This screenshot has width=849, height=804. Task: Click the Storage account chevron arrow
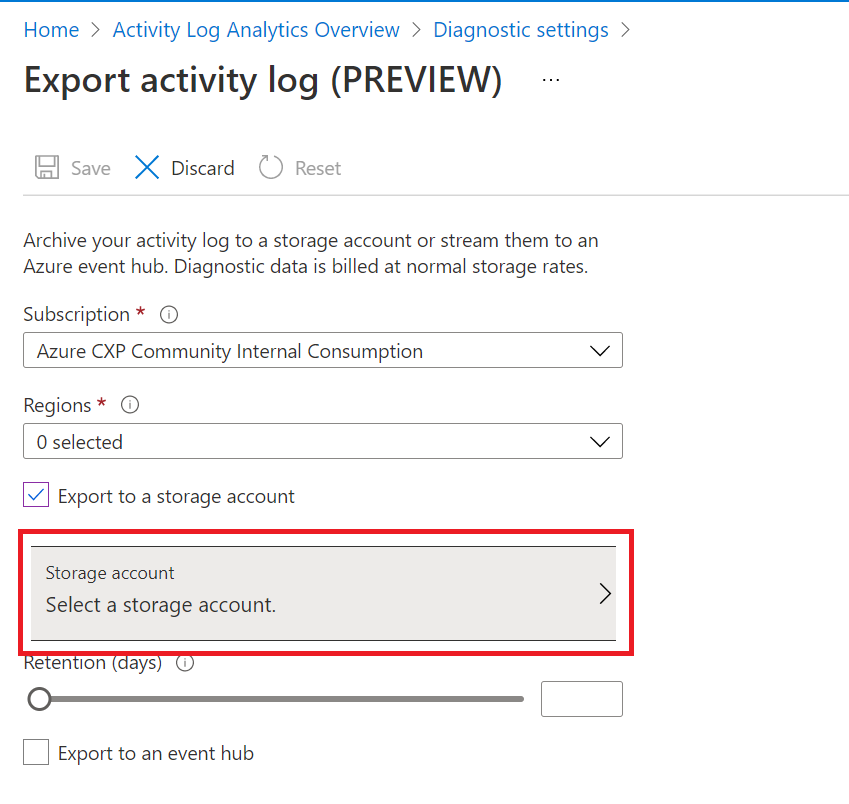(604, 593)
